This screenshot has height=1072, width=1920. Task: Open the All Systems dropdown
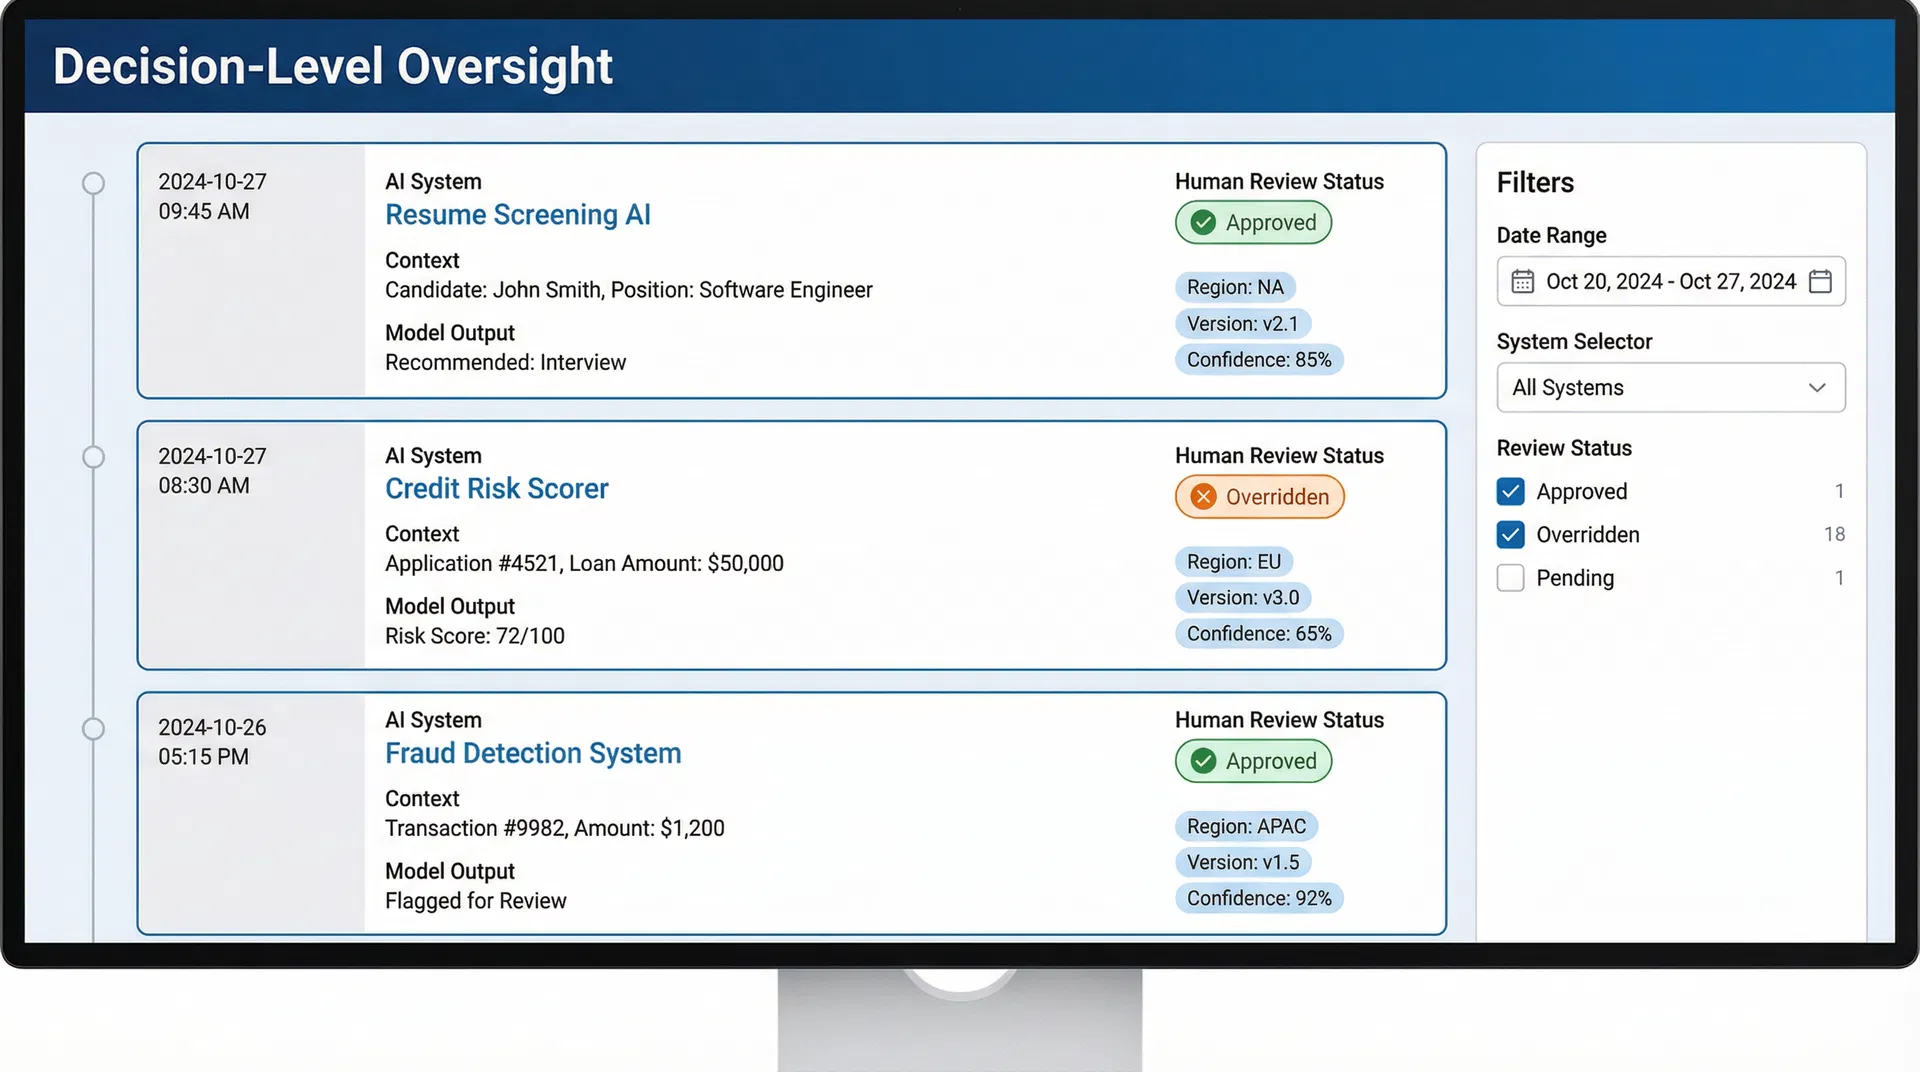click(x=1670, y=387)
